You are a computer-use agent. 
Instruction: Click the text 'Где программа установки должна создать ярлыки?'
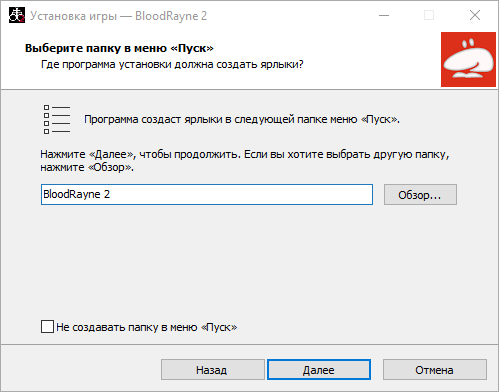[x=172, y=64]
